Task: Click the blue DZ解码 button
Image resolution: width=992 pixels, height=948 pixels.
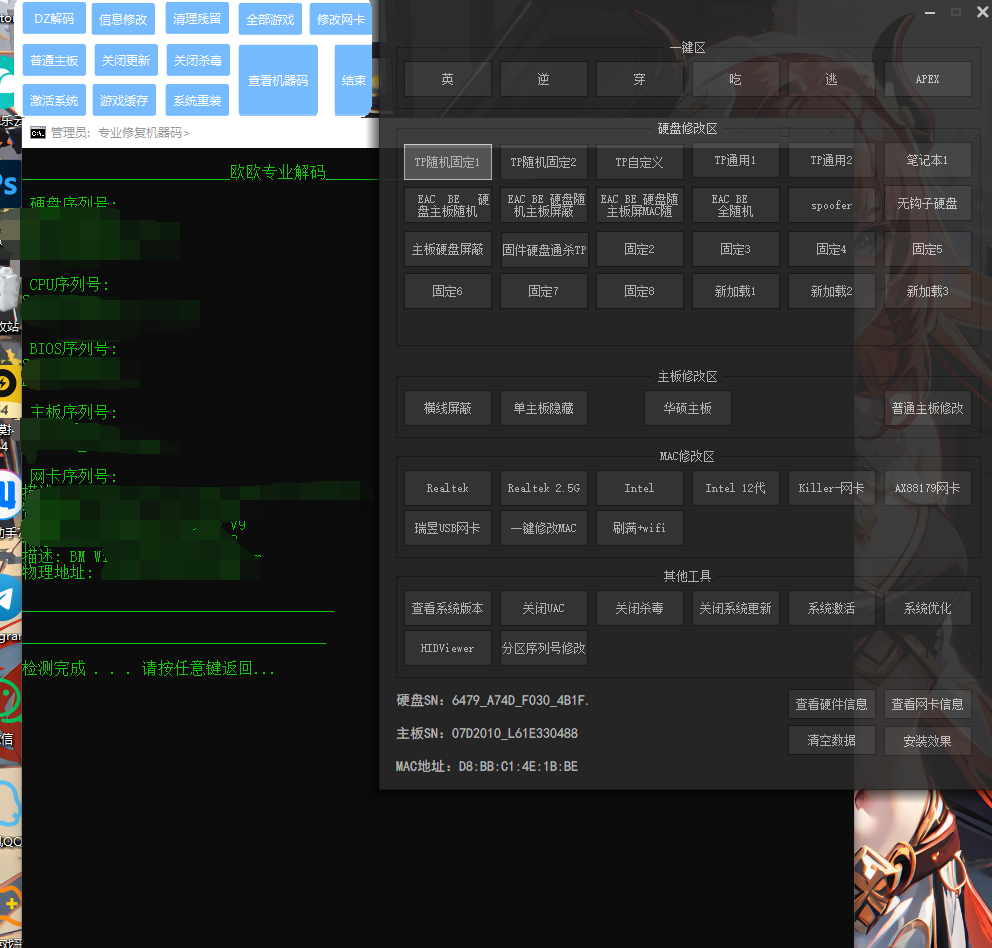Action: click(54, 19)
